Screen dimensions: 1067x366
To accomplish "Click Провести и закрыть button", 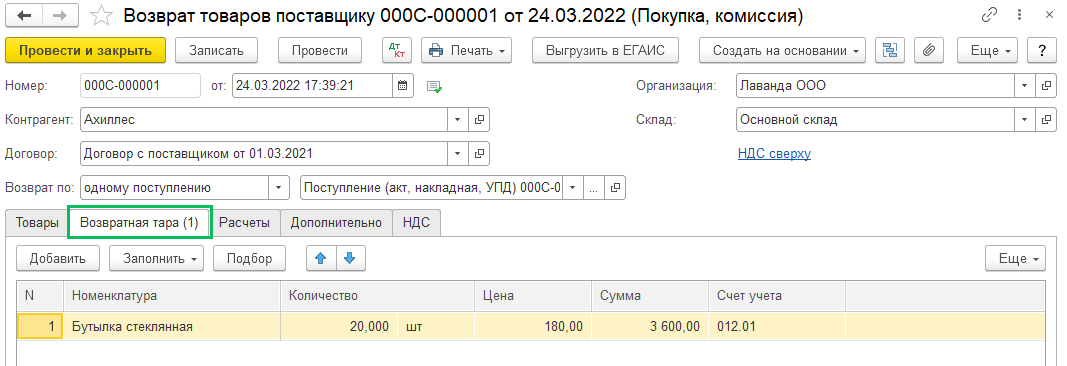I will 85,50.
